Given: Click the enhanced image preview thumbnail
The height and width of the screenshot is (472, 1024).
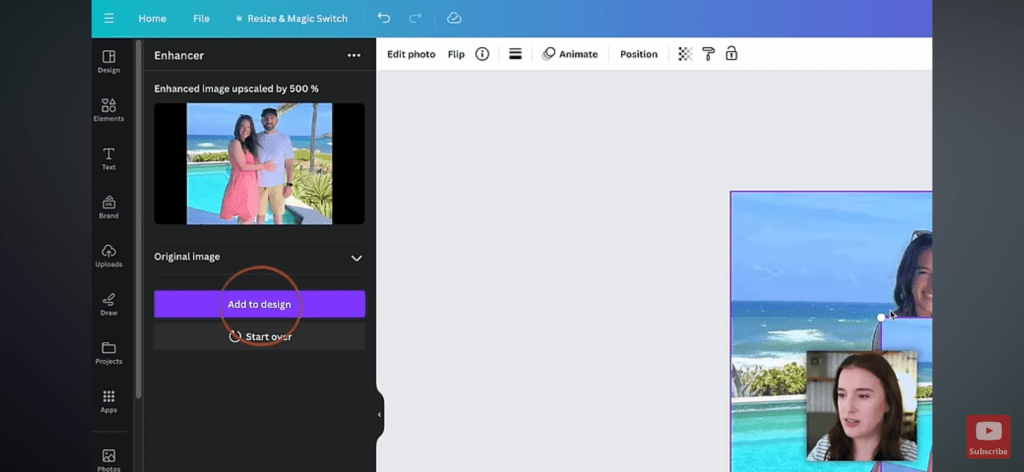Looking at the screenshot, I should [x=259, y=164].
